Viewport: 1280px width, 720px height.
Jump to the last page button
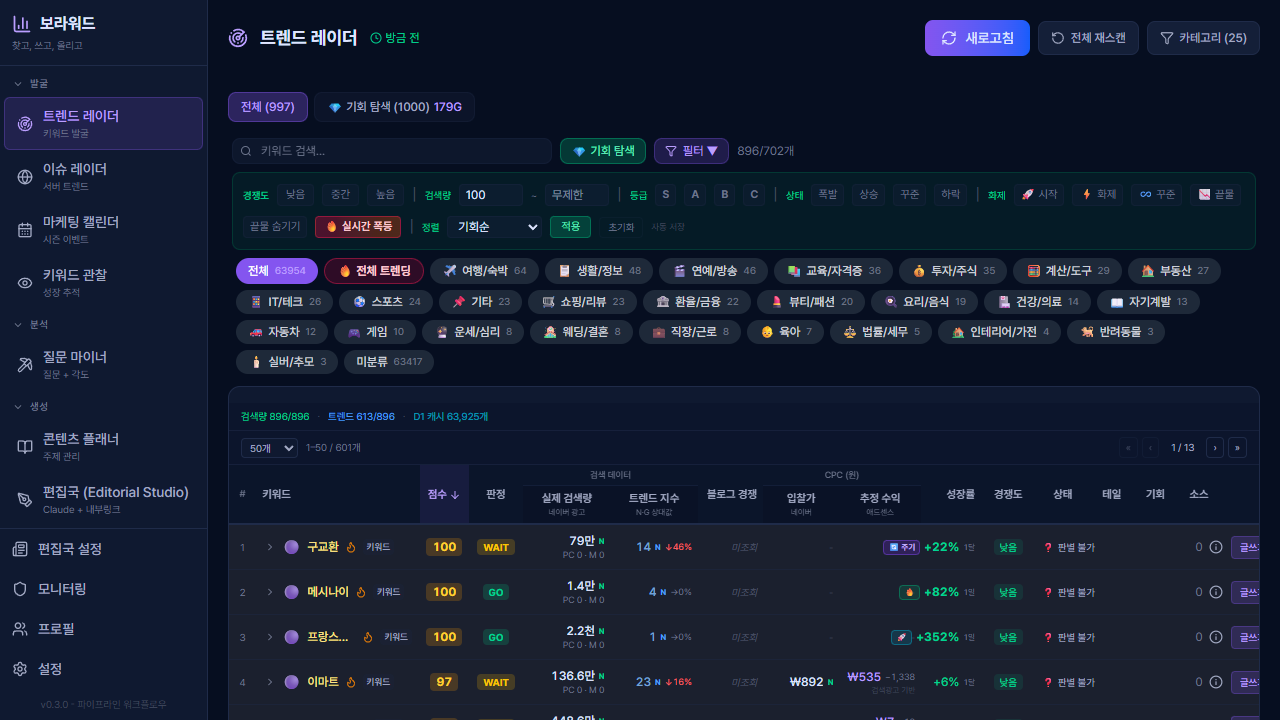pos(1238,448)
